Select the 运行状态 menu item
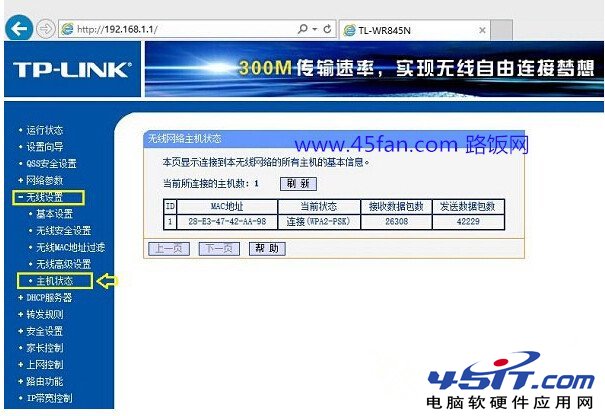Image resolution: width=605 pixels, height=416 pixels. [x=44, y=130]
